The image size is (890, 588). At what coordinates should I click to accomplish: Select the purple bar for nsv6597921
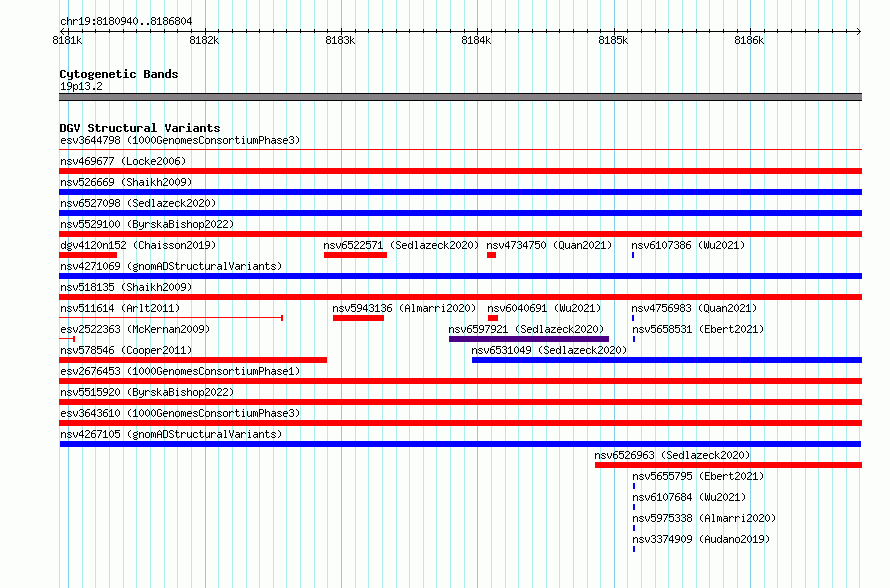[529, 339]
